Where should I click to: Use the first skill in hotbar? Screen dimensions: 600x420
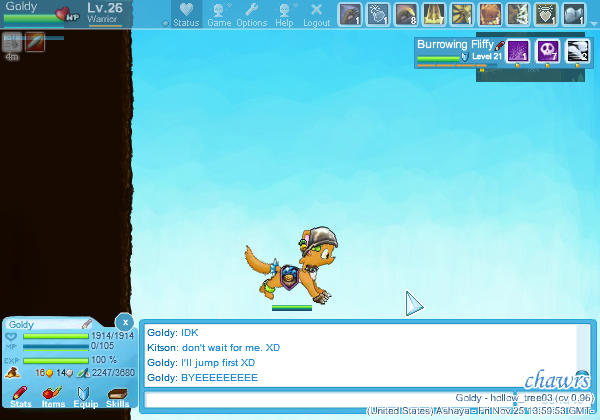point(349,14)
